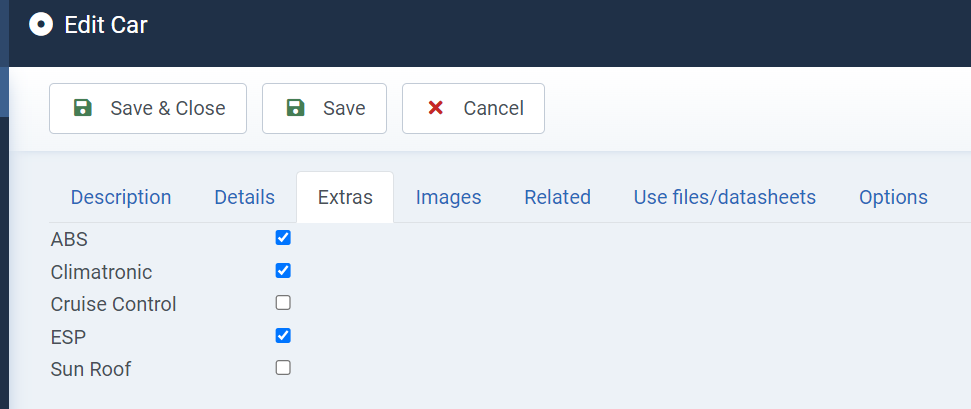Click the circular icon beside Edit Car
The height and width of the screenshot is (409, 971).
(41, 25)
